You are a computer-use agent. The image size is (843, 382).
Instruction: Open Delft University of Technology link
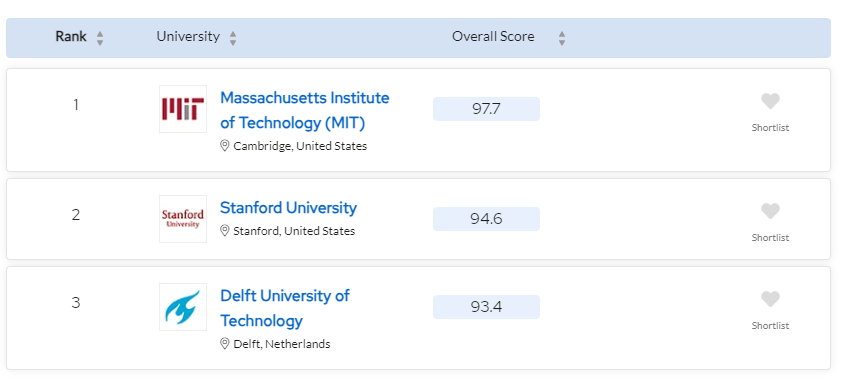(x=285, y=308)
